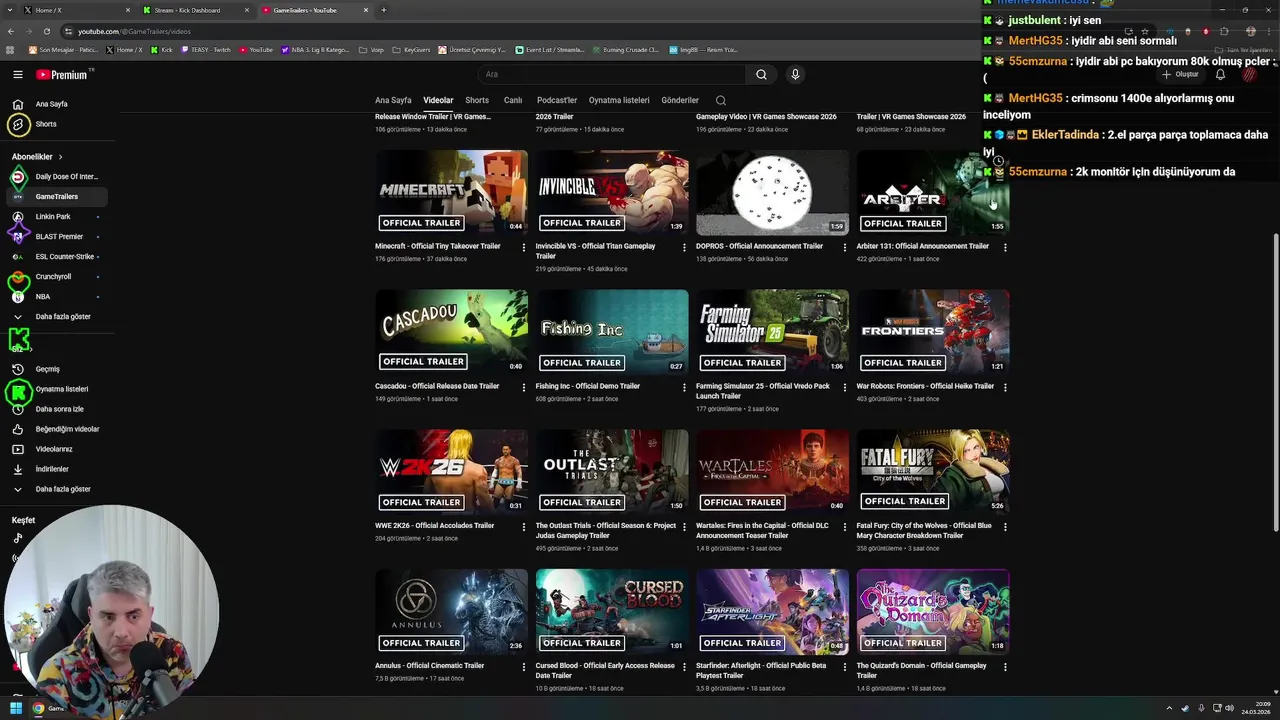This screenshot has height=720, width=1280.
Task: Switch to Gönderiler tab
Action: click(x=680, y=100)
